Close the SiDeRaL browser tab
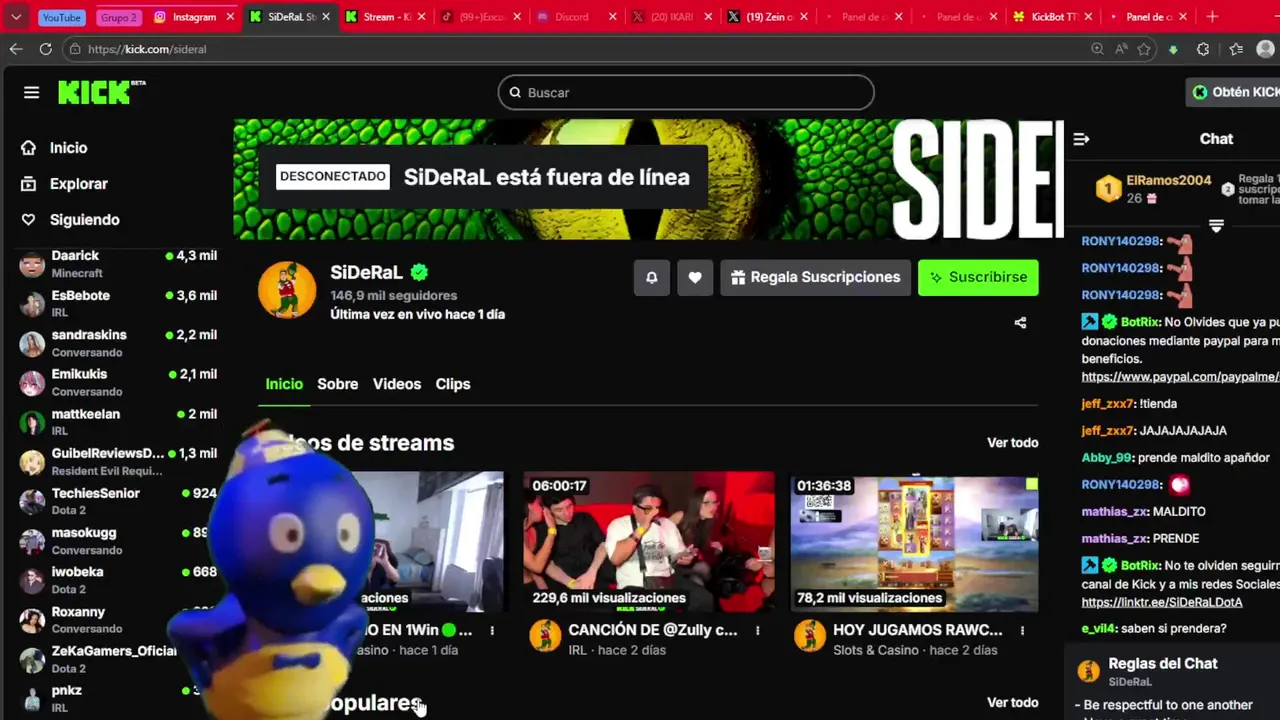The height and width of the screenshot is (720, 1280). (326, 17)
